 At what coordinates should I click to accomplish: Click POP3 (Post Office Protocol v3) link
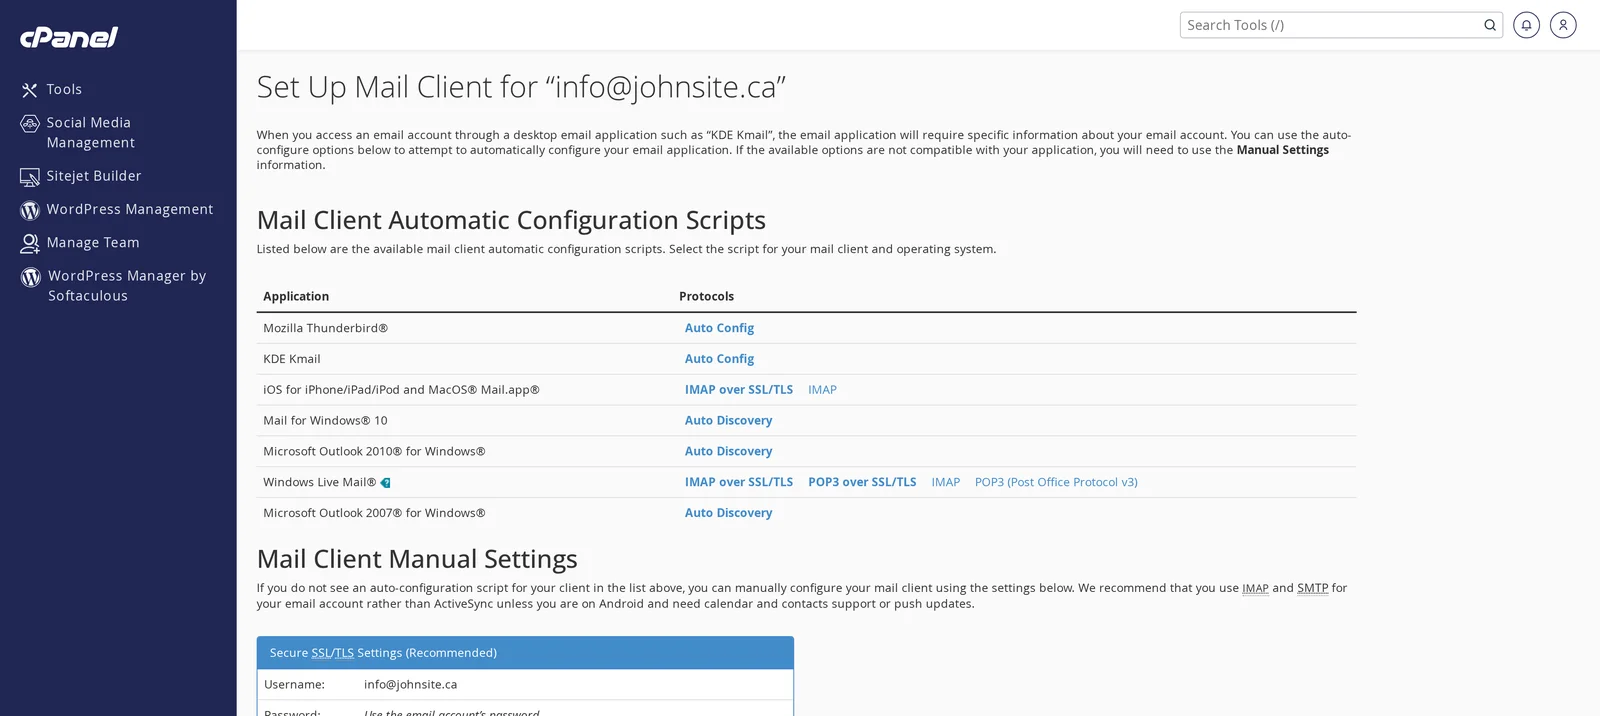tap(1056, 482)
